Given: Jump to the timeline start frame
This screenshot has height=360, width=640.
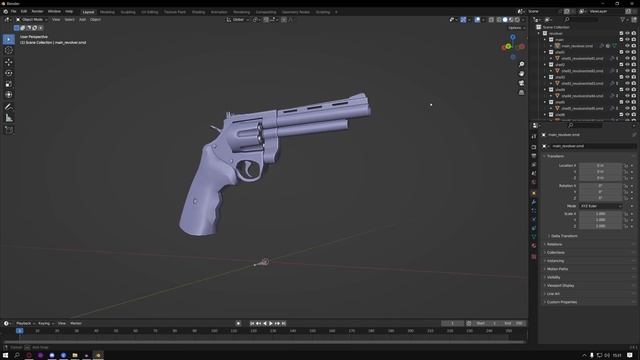Looking at the screenshot, I should pos(252,323).
